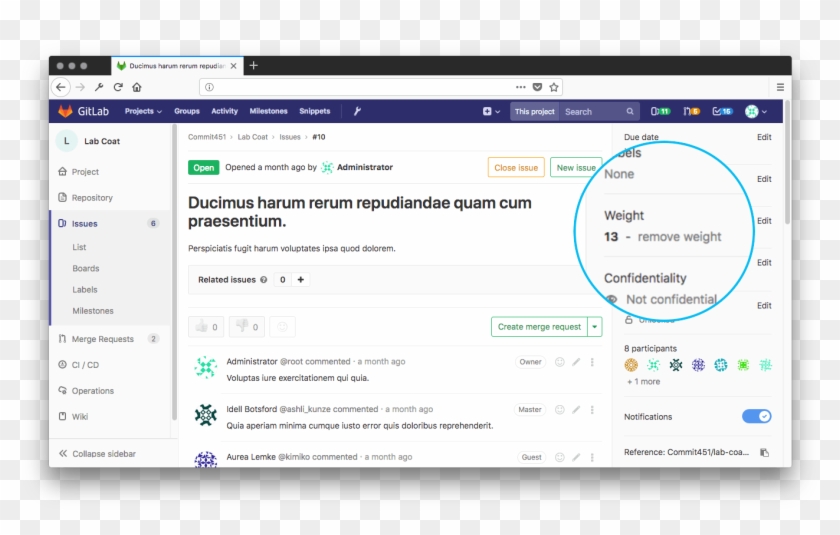The height and width of the screenshot is (535, 840).
Task: Open the admin area wrench icon
Action: coord(357,112)
